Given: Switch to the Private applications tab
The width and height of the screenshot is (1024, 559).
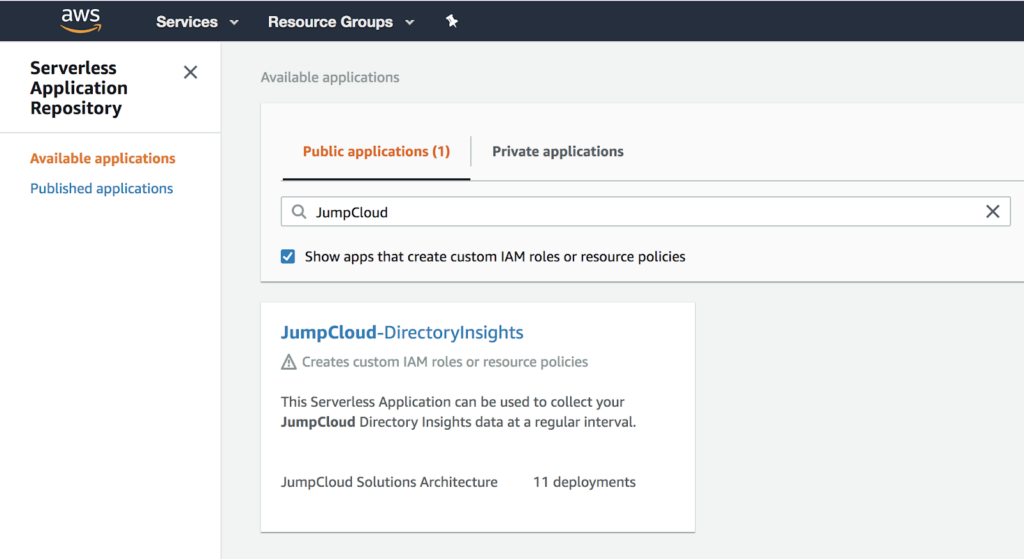Looking at the screenshot, I should click(557, 152).
